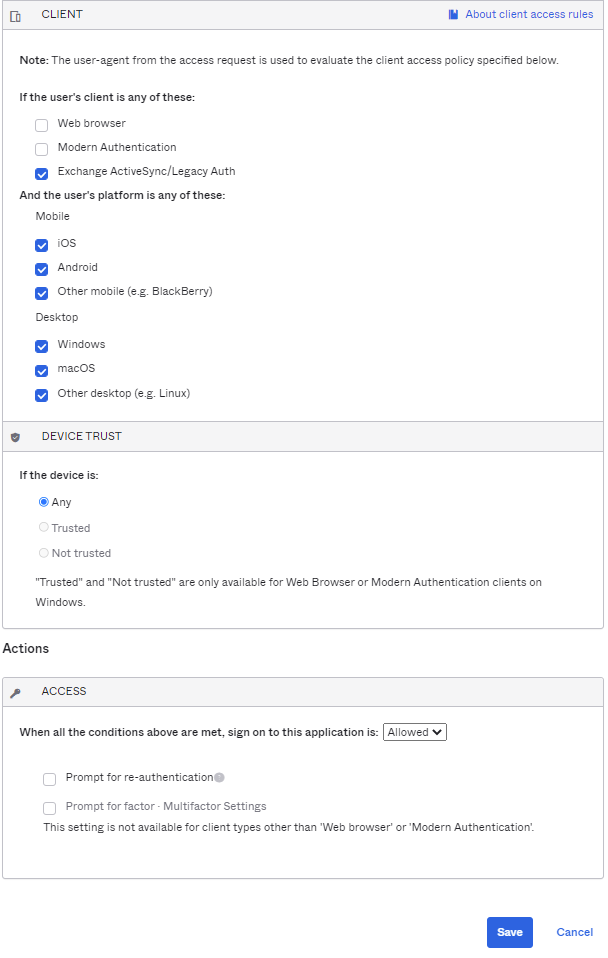Check Prompt for re-authentication

coord(49,779)
